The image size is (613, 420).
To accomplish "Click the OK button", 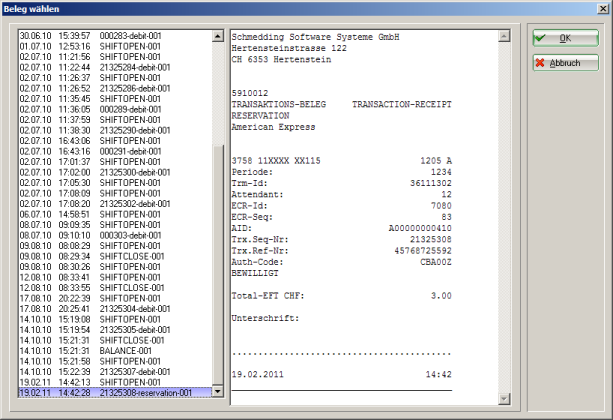I will click(564, 38).
